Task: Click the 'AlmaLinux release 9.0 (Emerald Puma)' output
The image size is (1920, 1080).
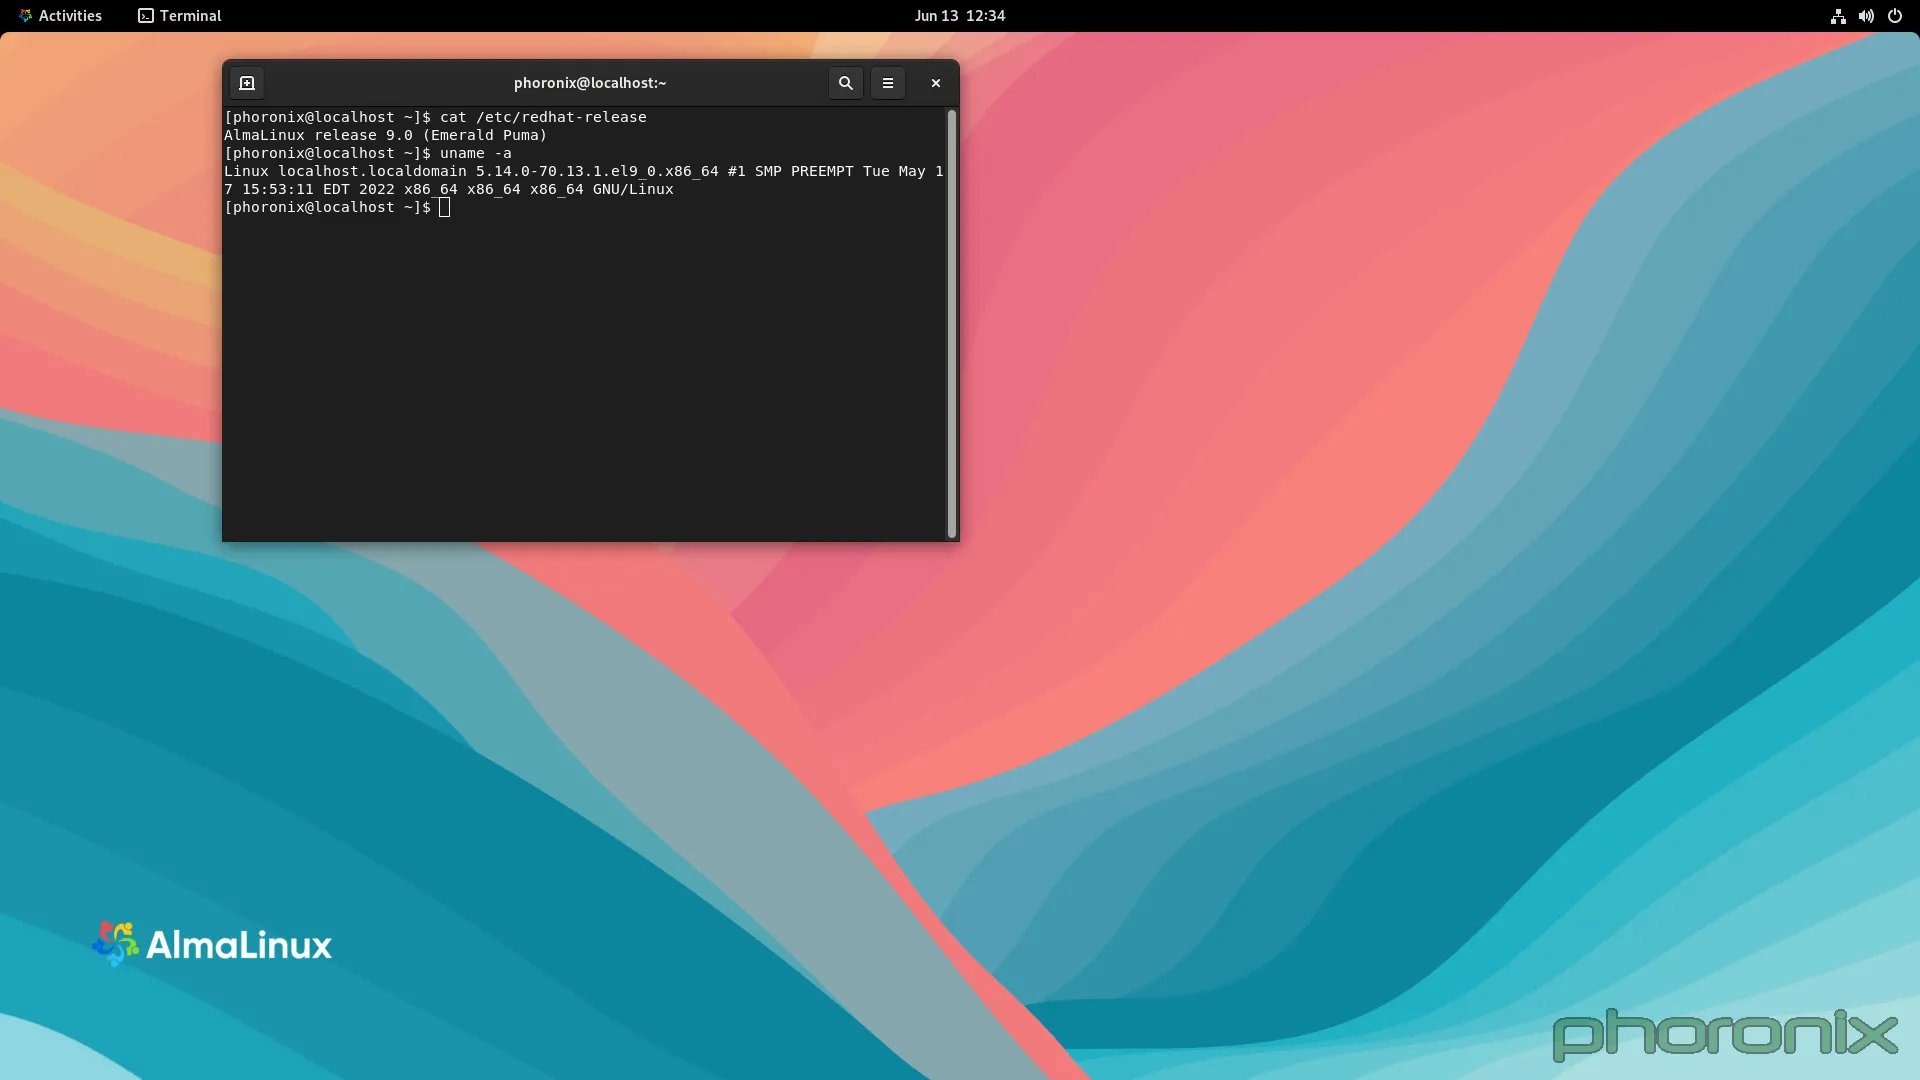Action: (386, 135)
